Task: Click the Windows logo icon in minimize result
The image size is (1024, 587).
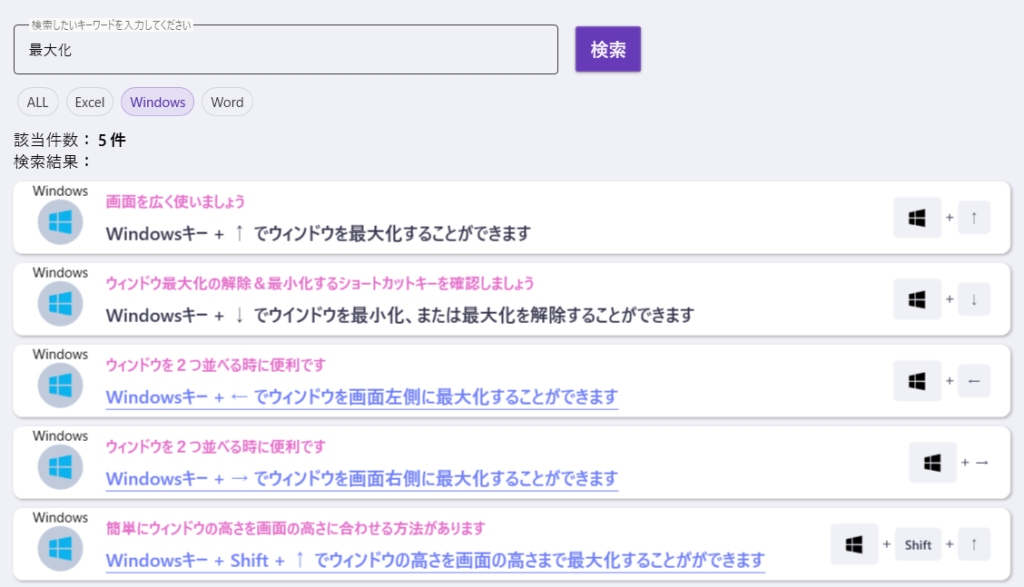Action: (x=60, y=304)
